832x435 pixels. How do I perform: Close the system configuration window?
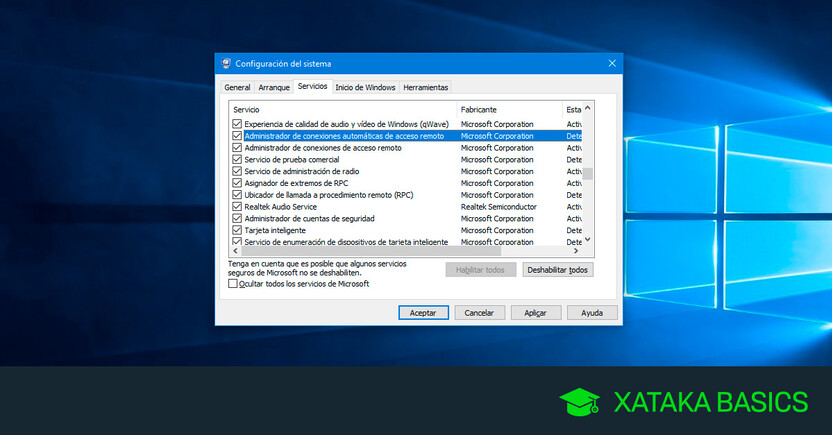point(611,63)
